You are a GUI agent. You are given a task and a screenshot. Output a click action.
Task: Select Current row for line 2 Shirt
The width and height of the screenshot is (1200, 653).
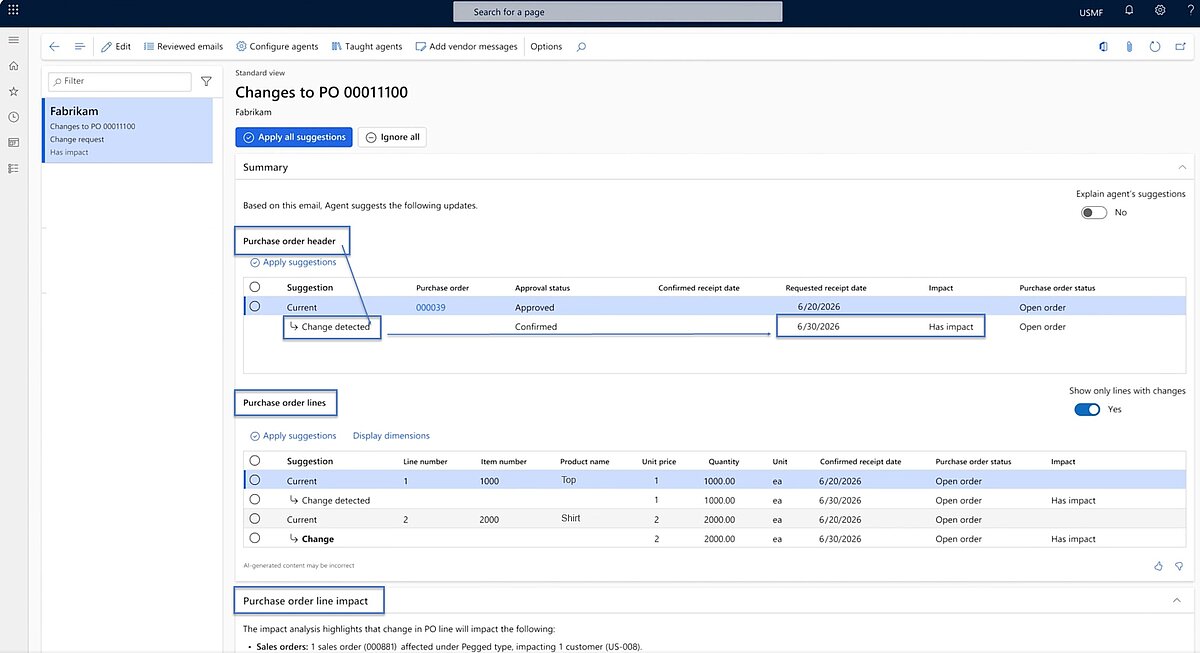tap(254, 519)
